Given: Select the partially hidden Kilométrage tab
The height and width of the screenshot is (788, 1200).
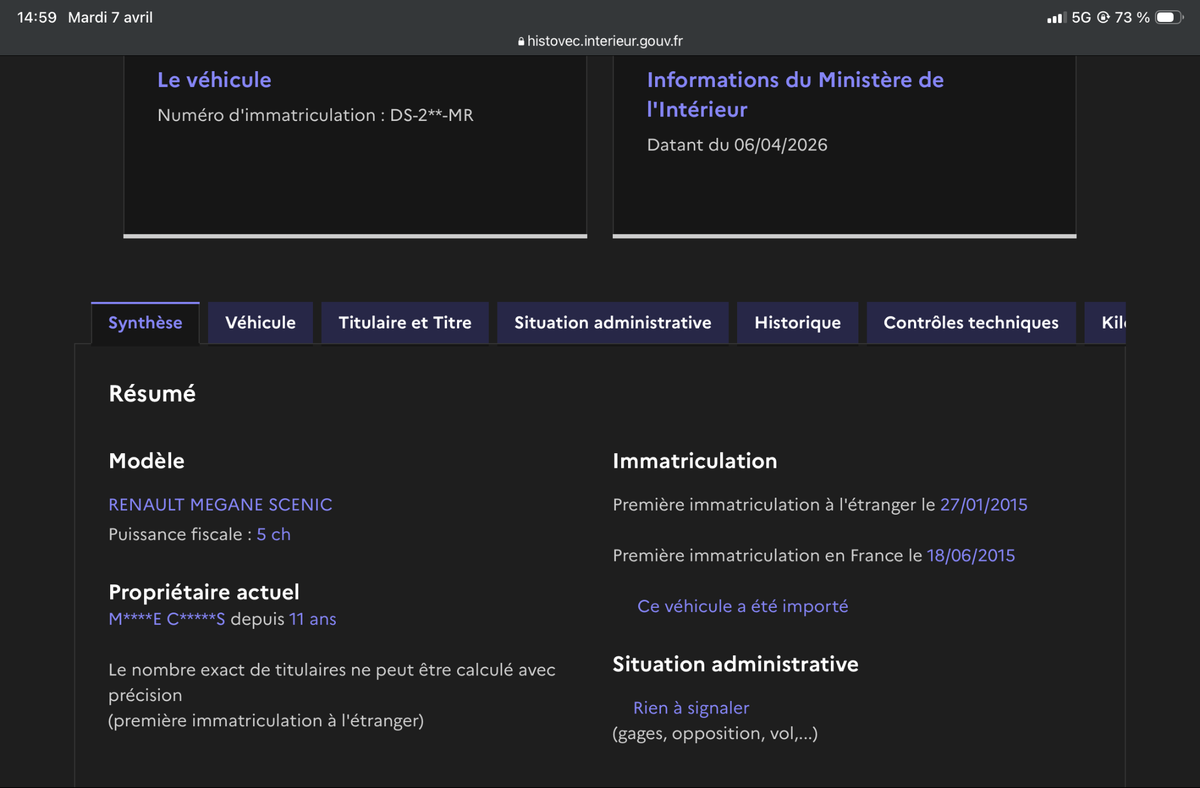Looking at the screenshot, I should (x=1106, y=322).
